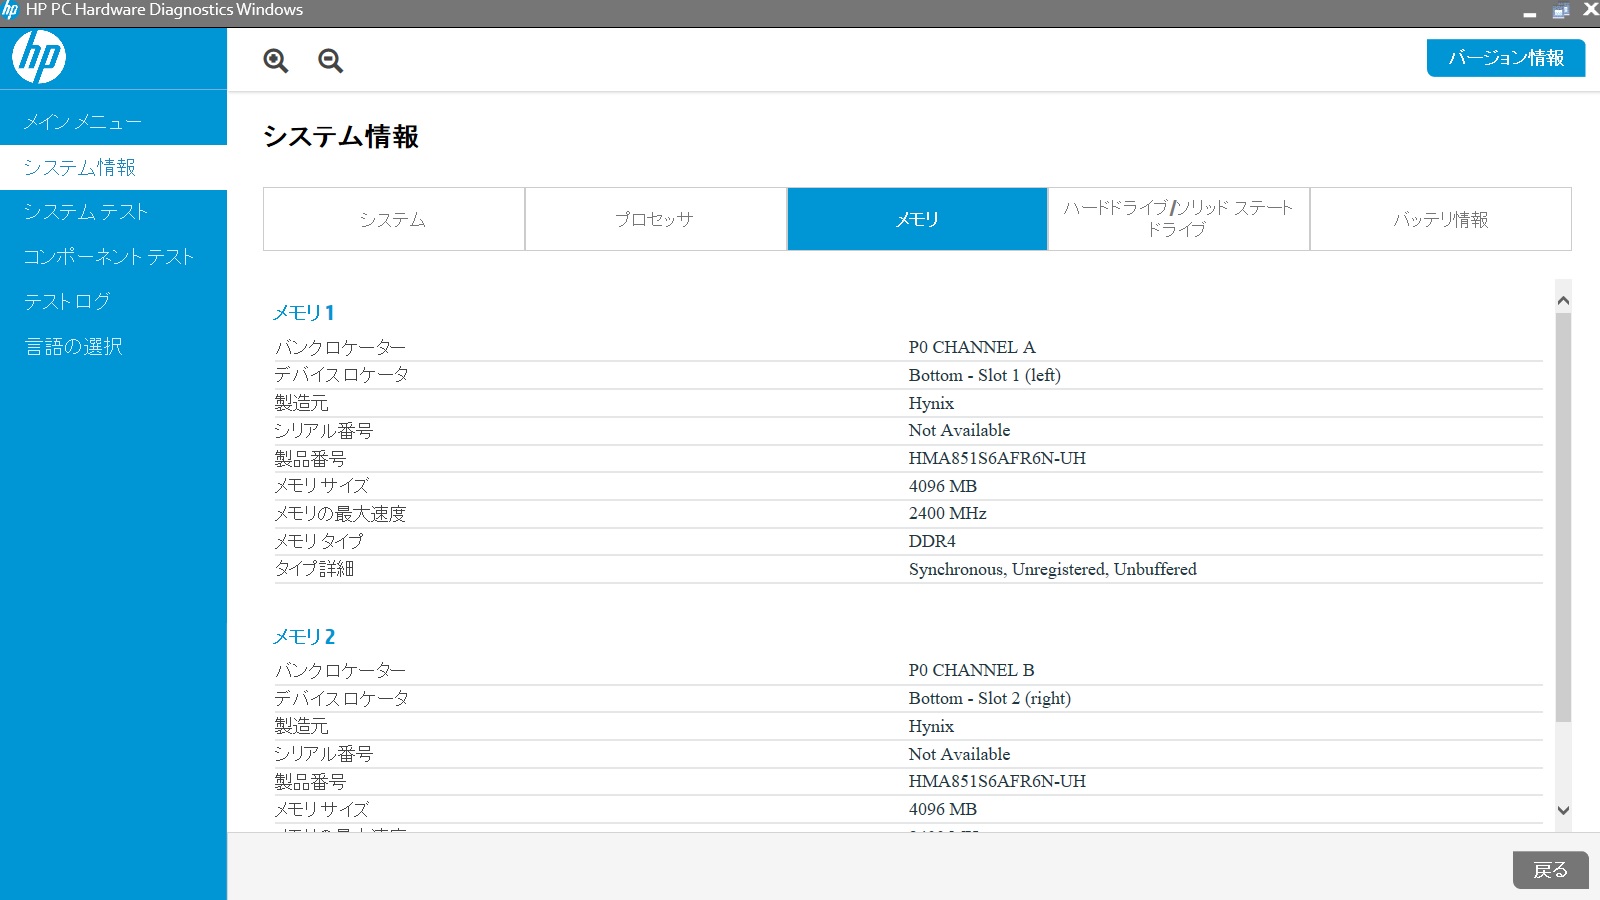Open システム テスト from sidebar

click(x=86, y=212)
